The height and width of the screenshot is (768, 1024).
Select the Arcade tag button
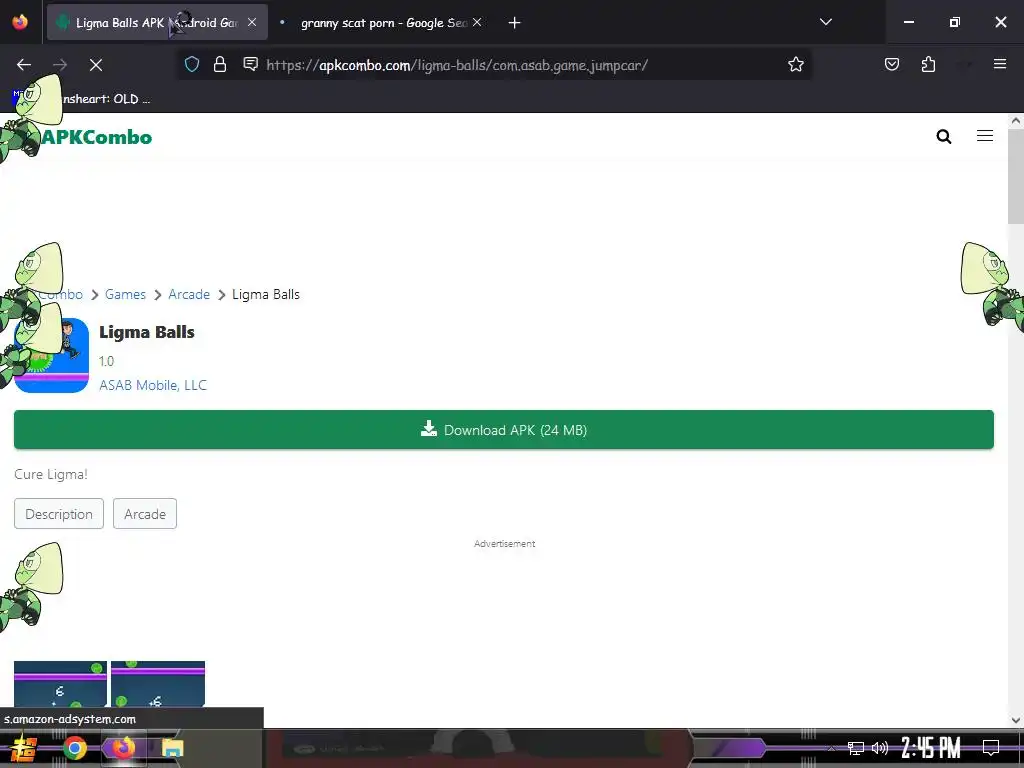[145, 514]
